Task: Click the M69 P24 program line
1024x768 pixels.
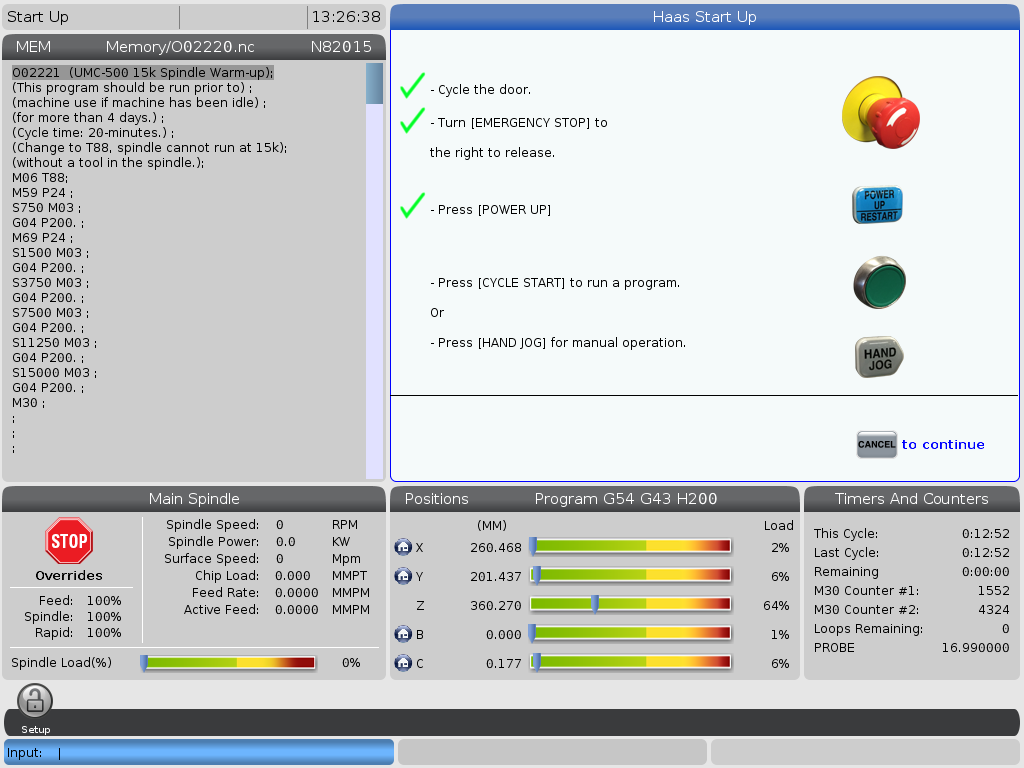Action: point(42,238)
